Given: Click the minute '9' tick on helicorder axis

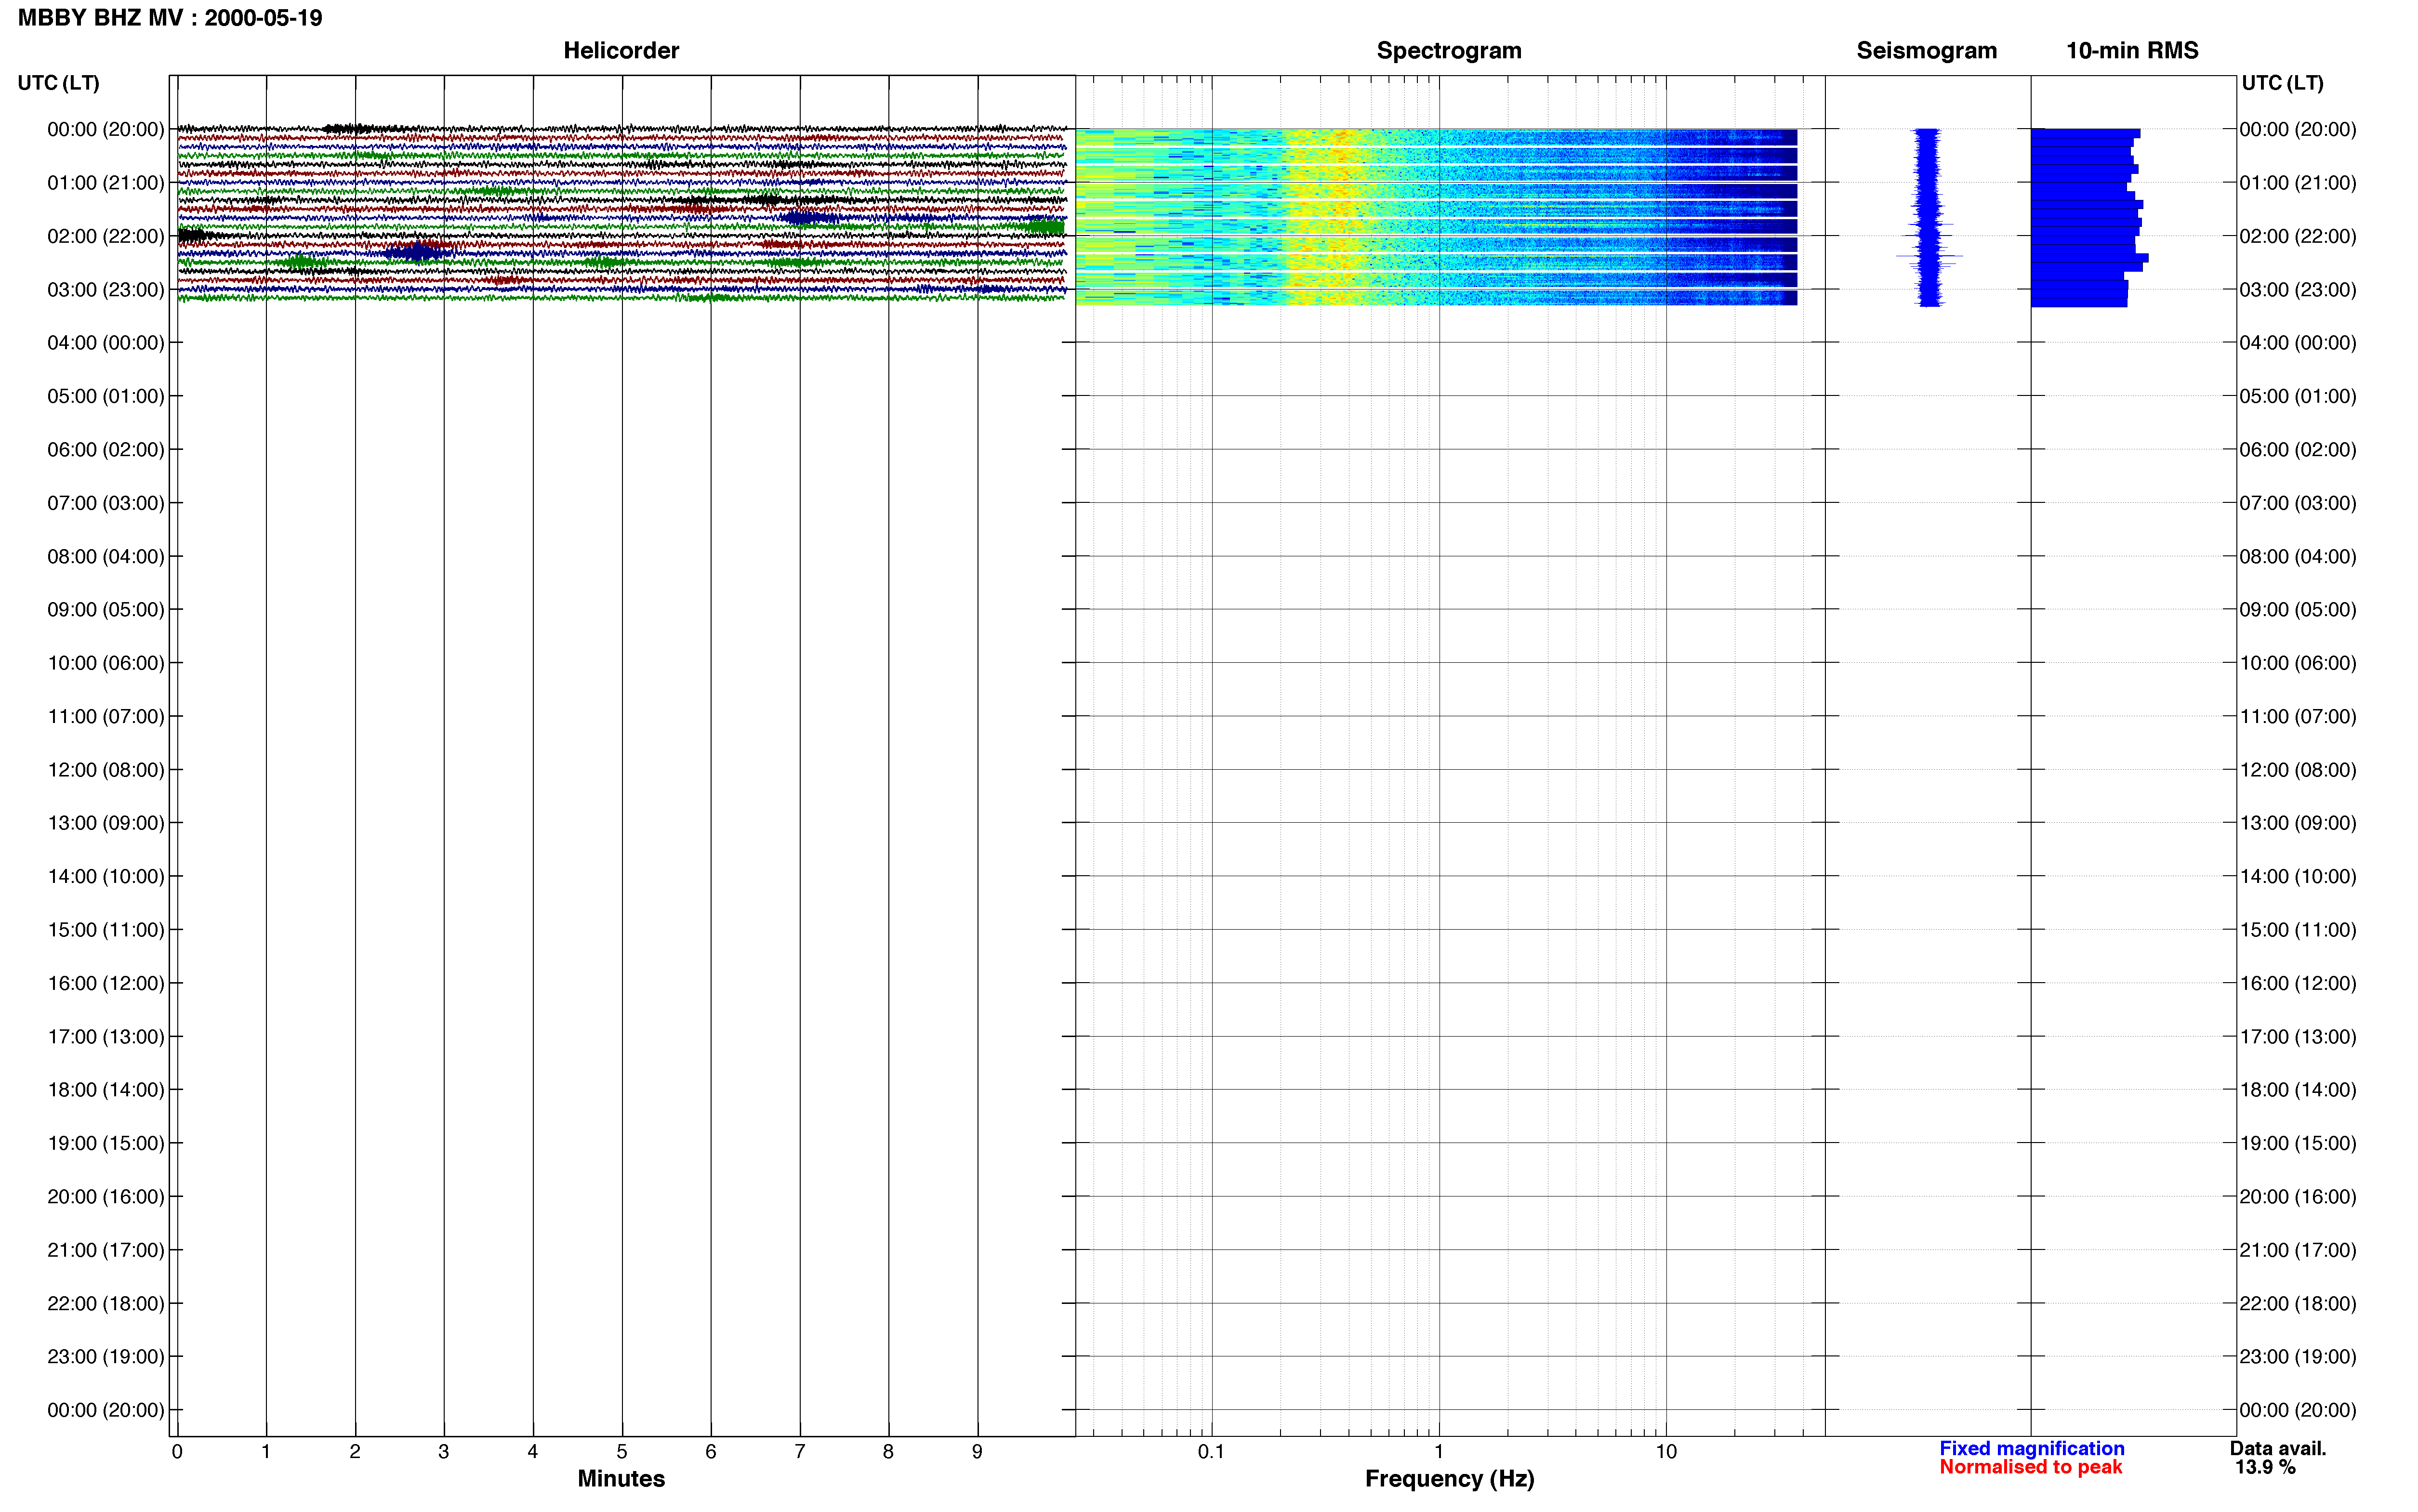Looking at the screenshot, I should click(977, 1452).
